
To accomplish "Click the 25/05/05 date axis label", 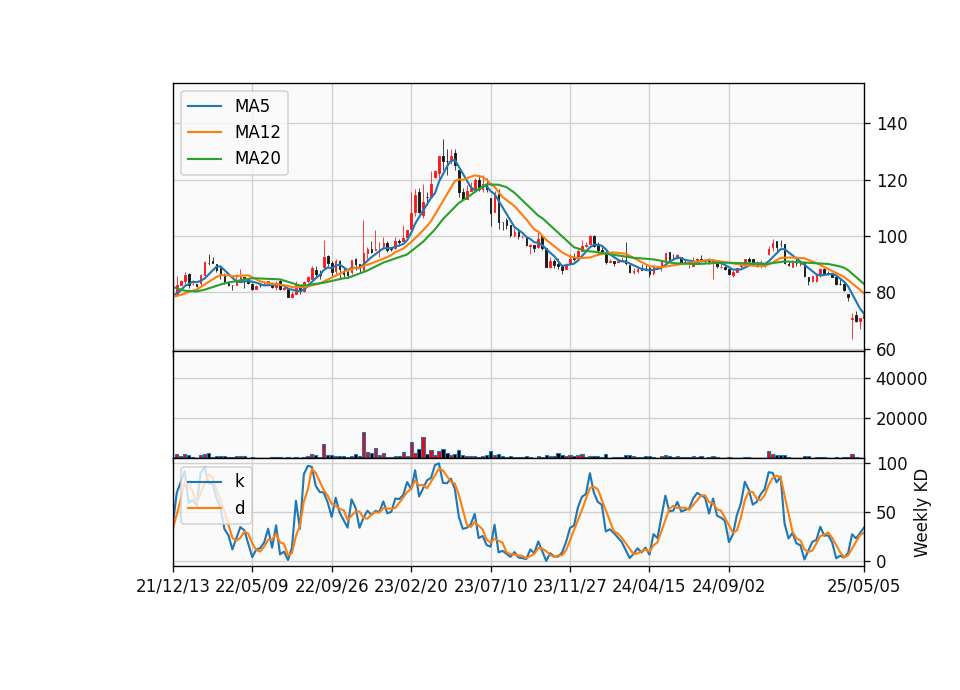I will [x=864, y=586].
